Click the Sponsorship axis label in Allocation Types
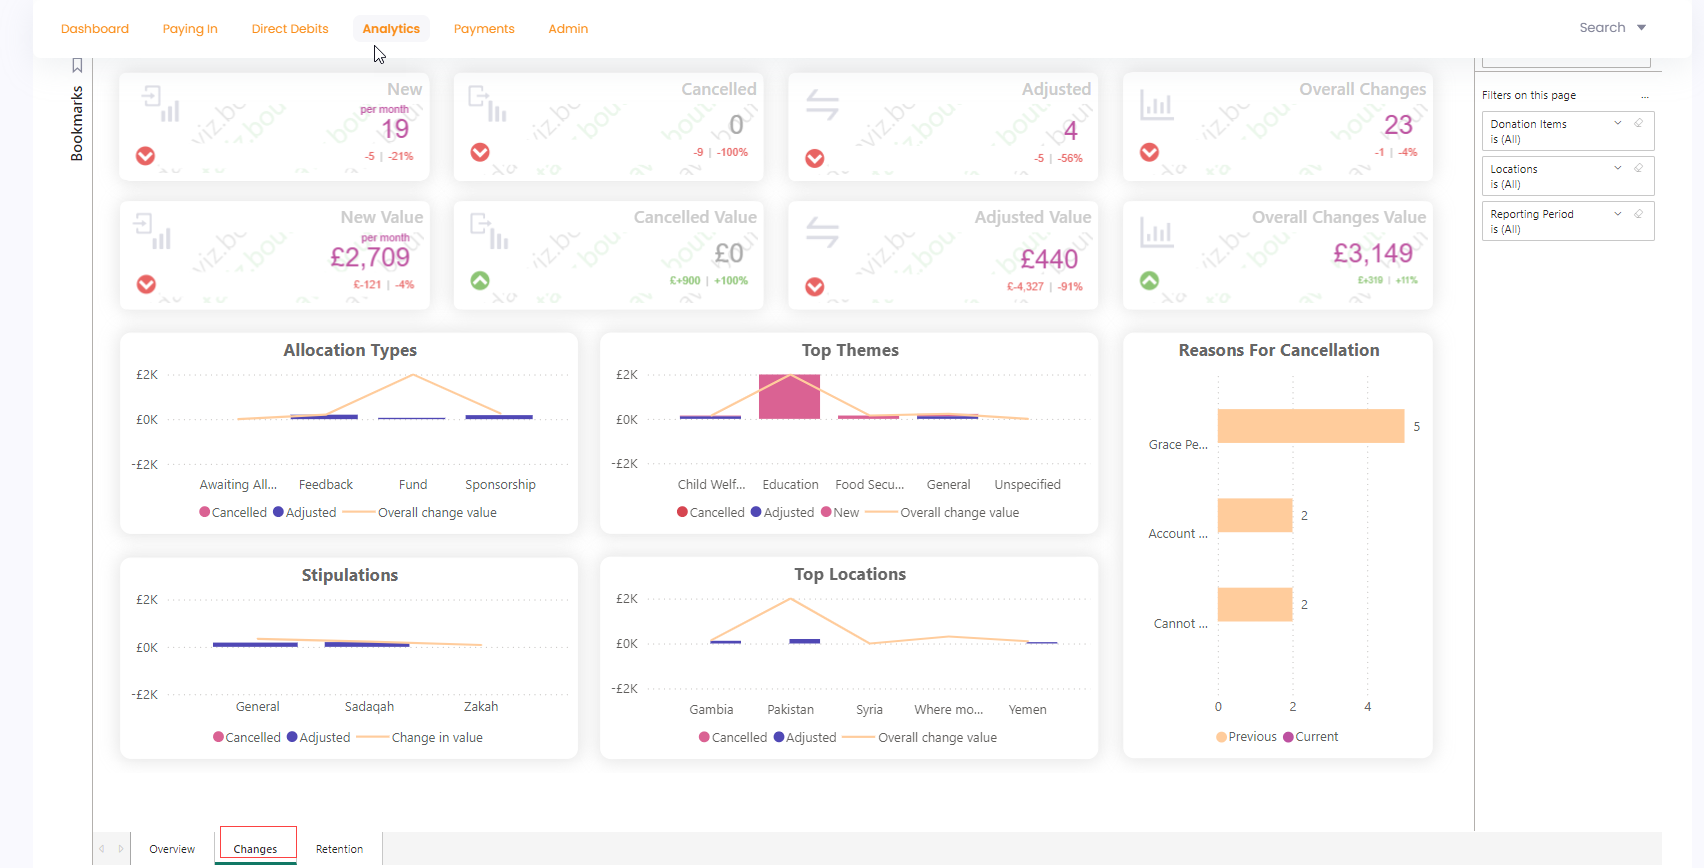 pyautogui.click(x=500, y=484)
